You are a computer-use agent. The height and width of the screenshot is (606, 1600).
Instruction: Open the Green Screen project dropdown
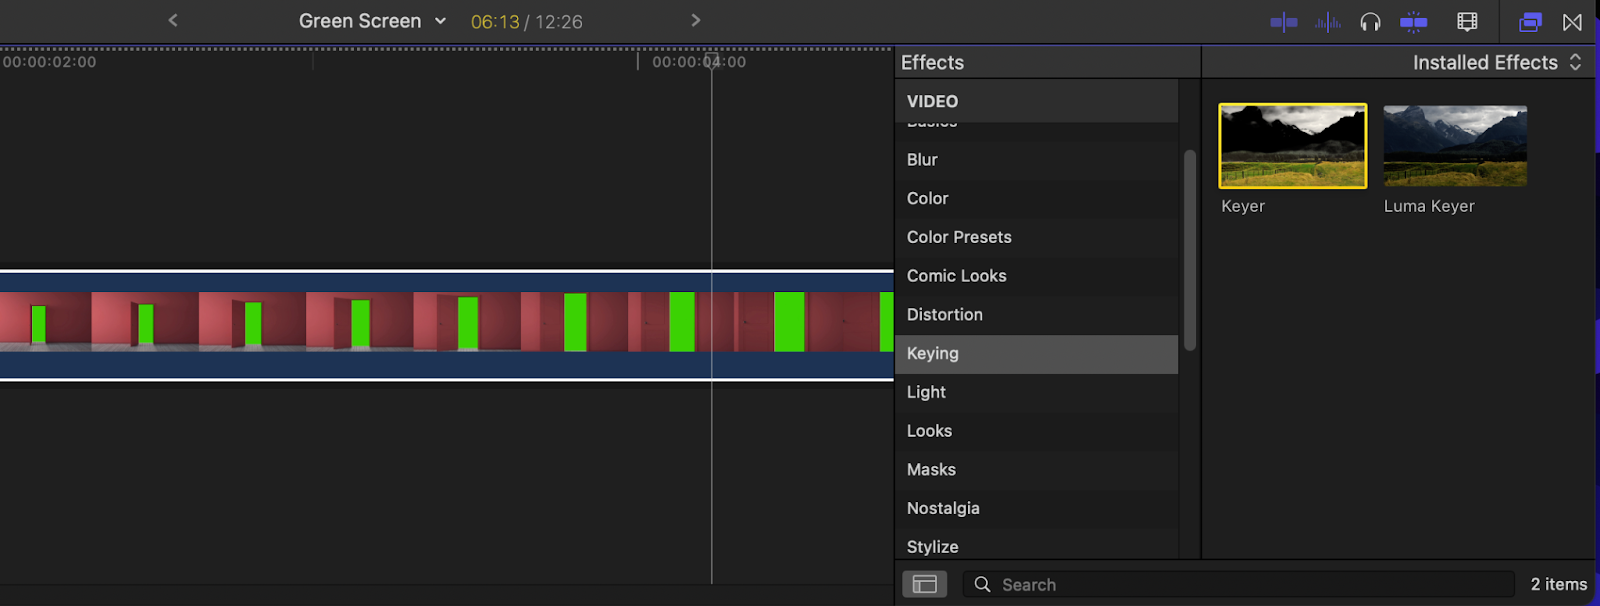pos(372,21)
